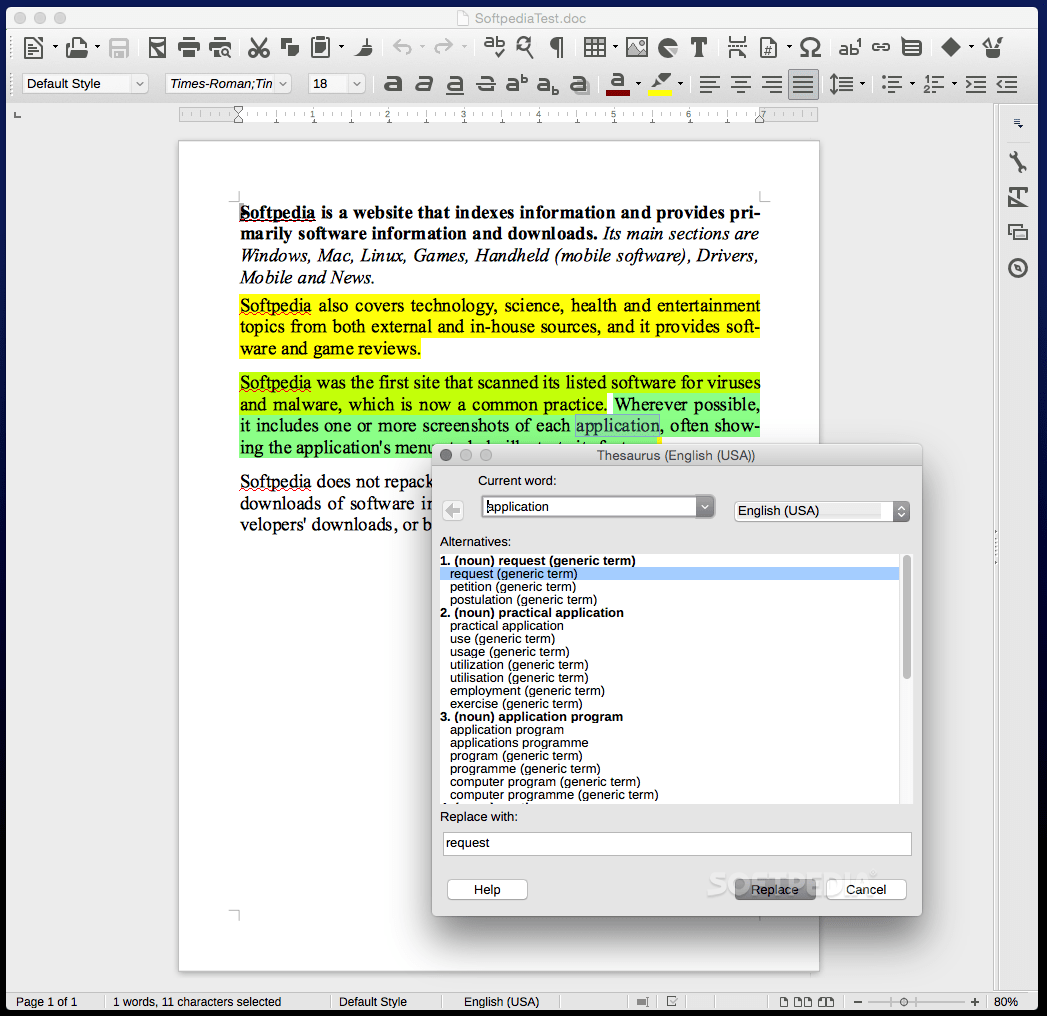Toggle subscript formatting
The height and width of the screenshot is (1016, 1047).
click(548, 84)
